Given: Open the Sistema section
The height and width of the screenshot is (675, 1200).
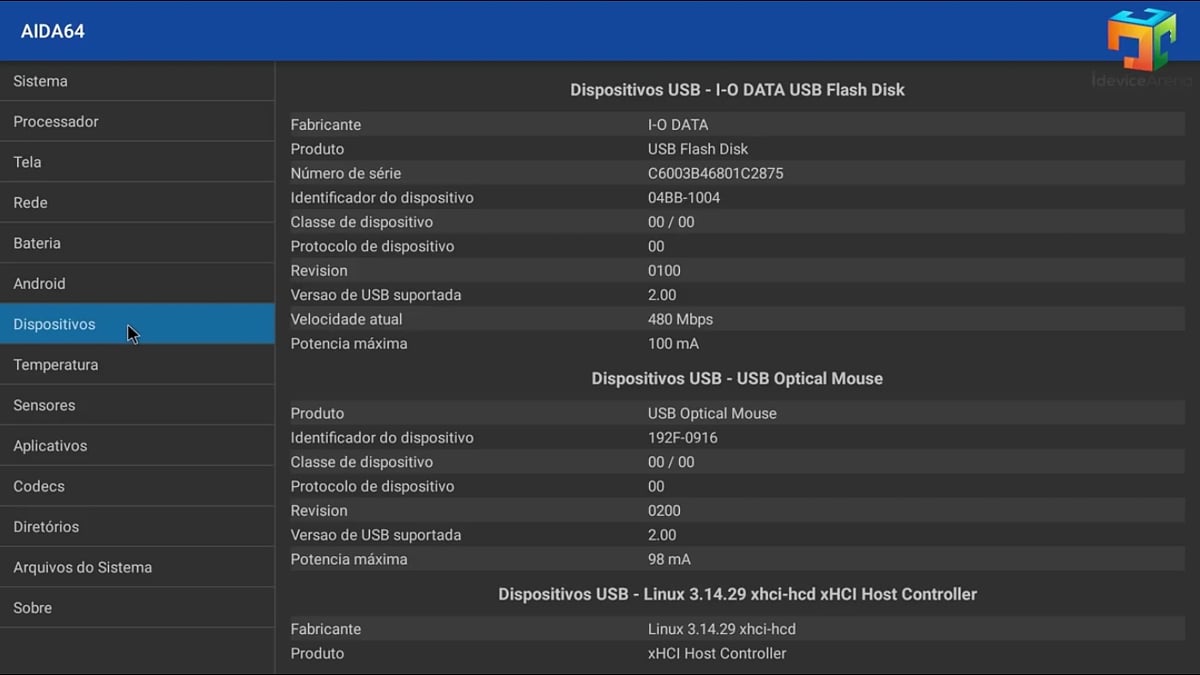Looking at the screenshot, I should click(137, 81).
